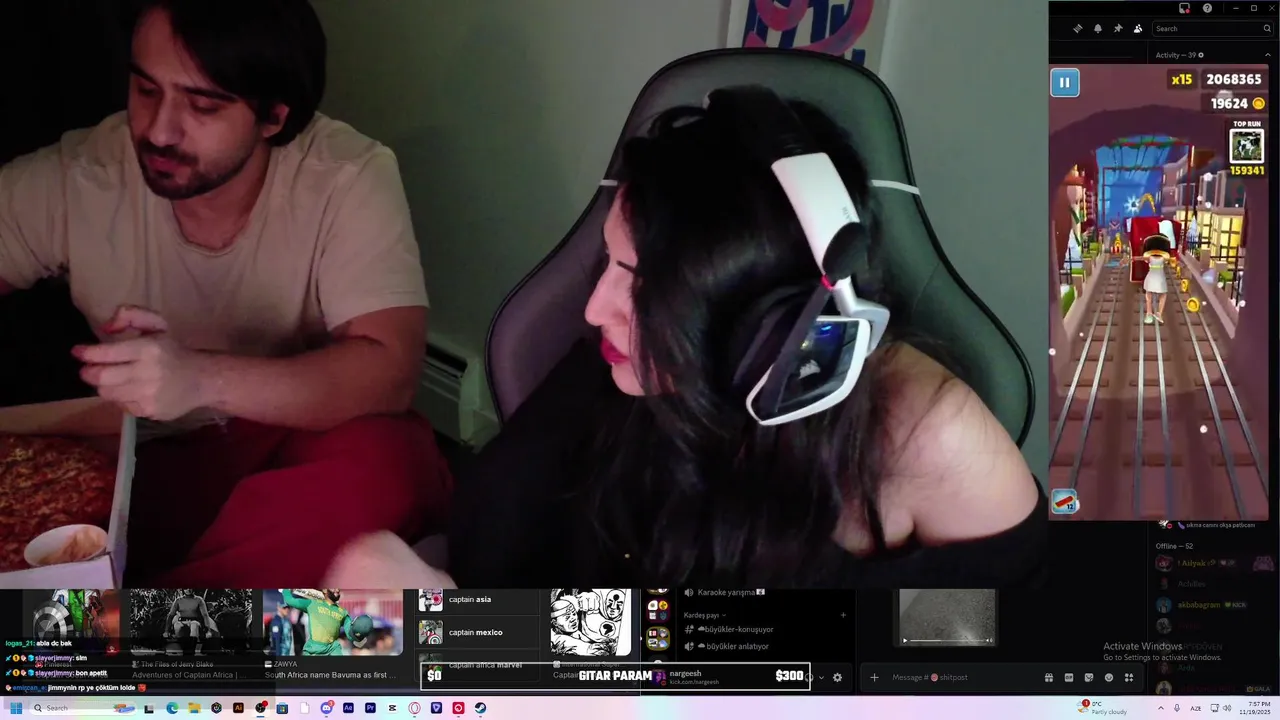Open Adobe Premiere Pro from taskbar
This screenshot has width=1280, height=720.
tap(370, 708)
